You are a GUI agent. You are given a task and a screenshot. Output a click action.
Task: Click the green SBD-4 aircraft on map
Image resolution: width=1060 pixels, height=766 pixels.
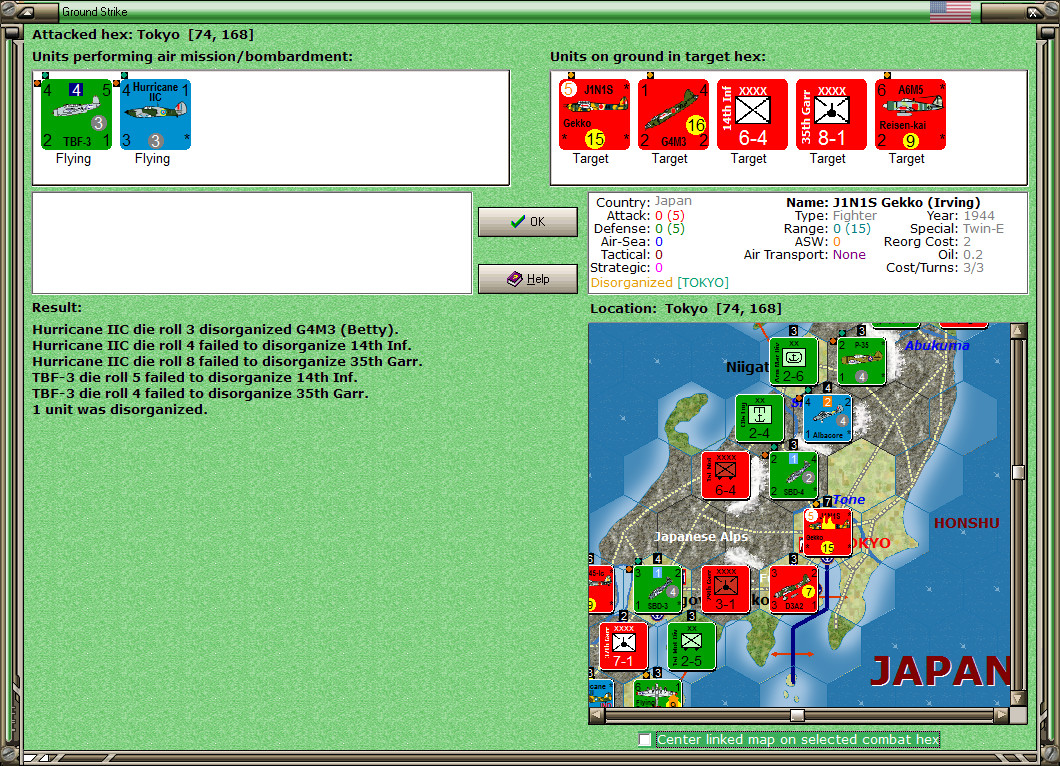[794, 475]
